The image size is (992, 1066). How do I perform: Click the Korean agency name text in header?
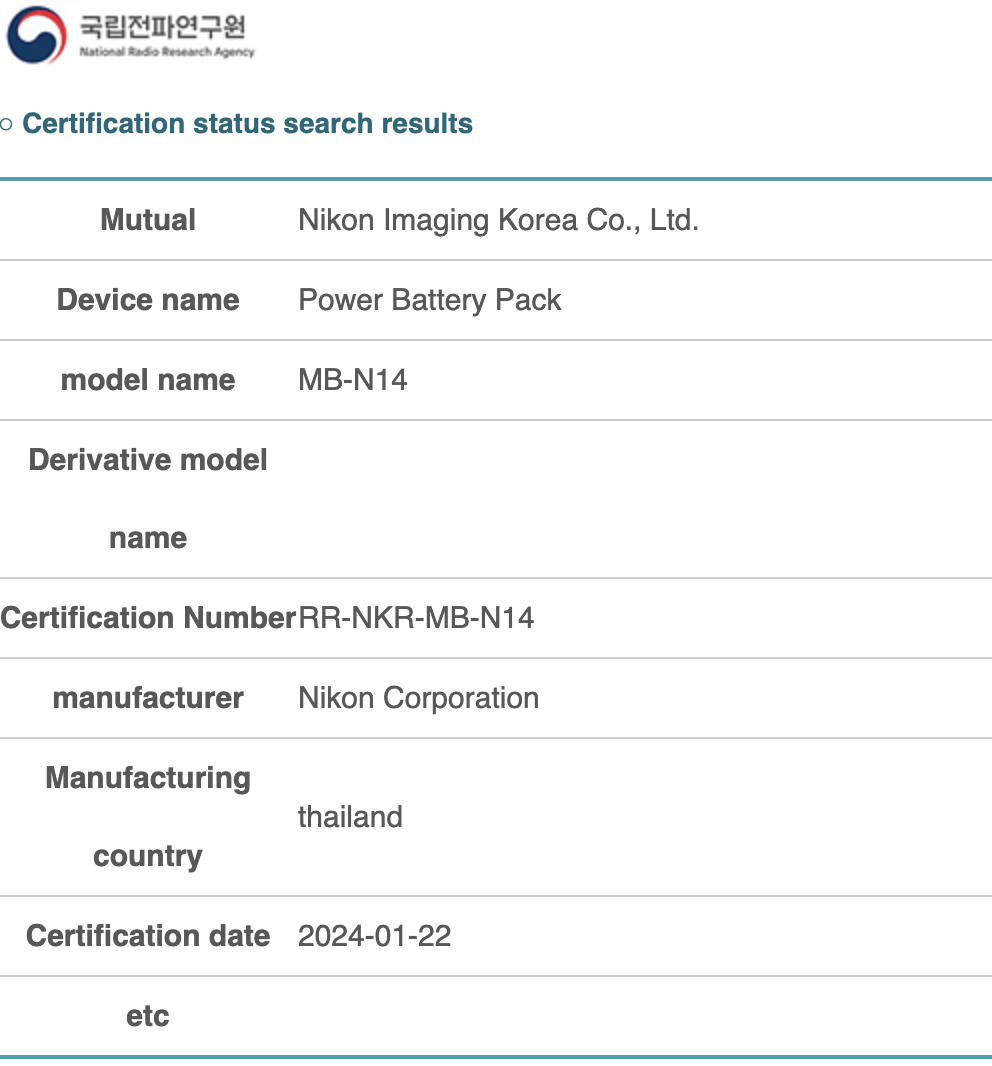tap(162, 26)
